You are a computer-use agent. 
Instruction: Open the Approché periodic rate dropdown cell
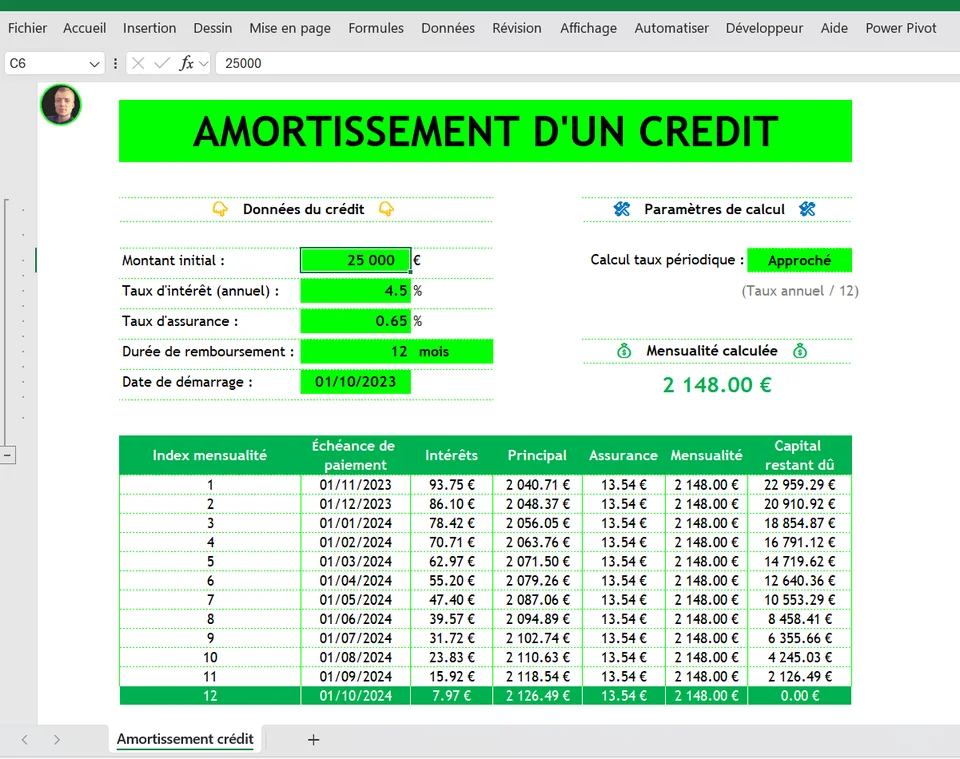(800, 260)
